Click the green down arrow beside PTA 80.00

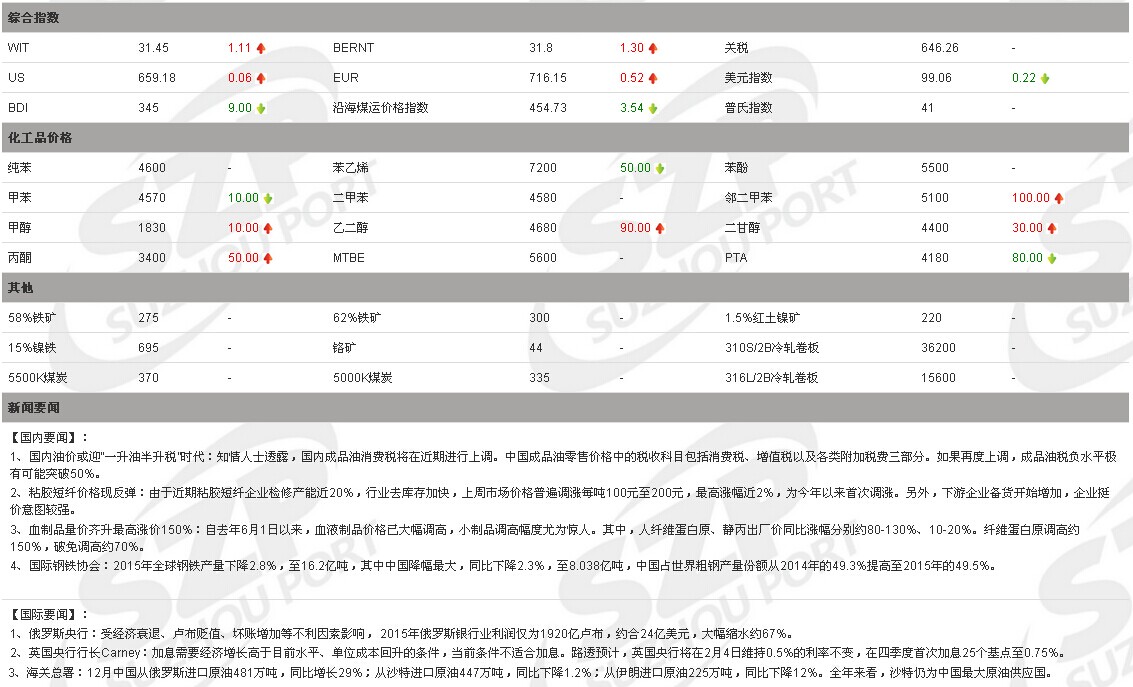click(x=1052, y=258)
